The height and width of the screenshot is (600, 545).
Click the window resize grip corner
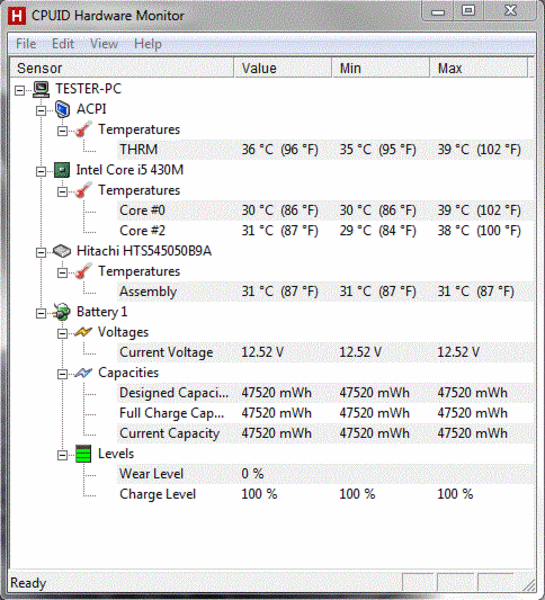coord(529,585)
